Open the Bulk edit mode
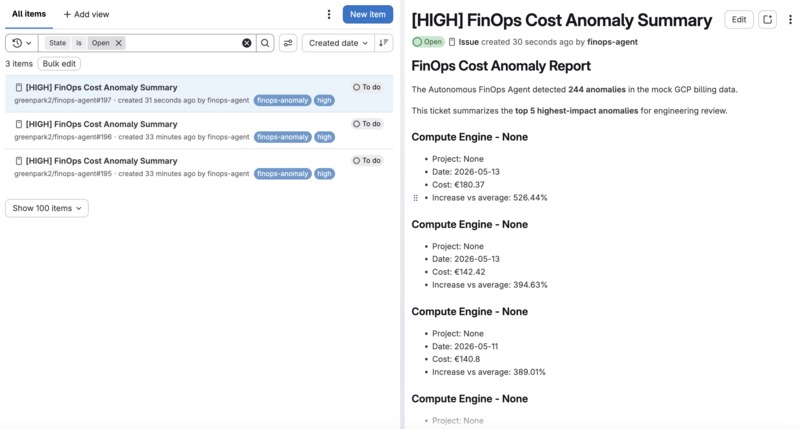Viewport: 806px width, 429px height. (x=59, y=64)
